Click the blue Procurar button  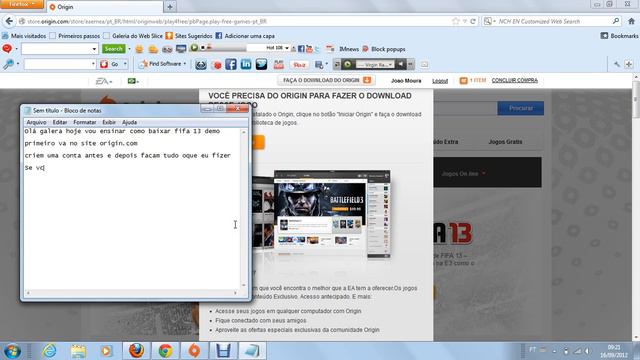tap(520, 108)
